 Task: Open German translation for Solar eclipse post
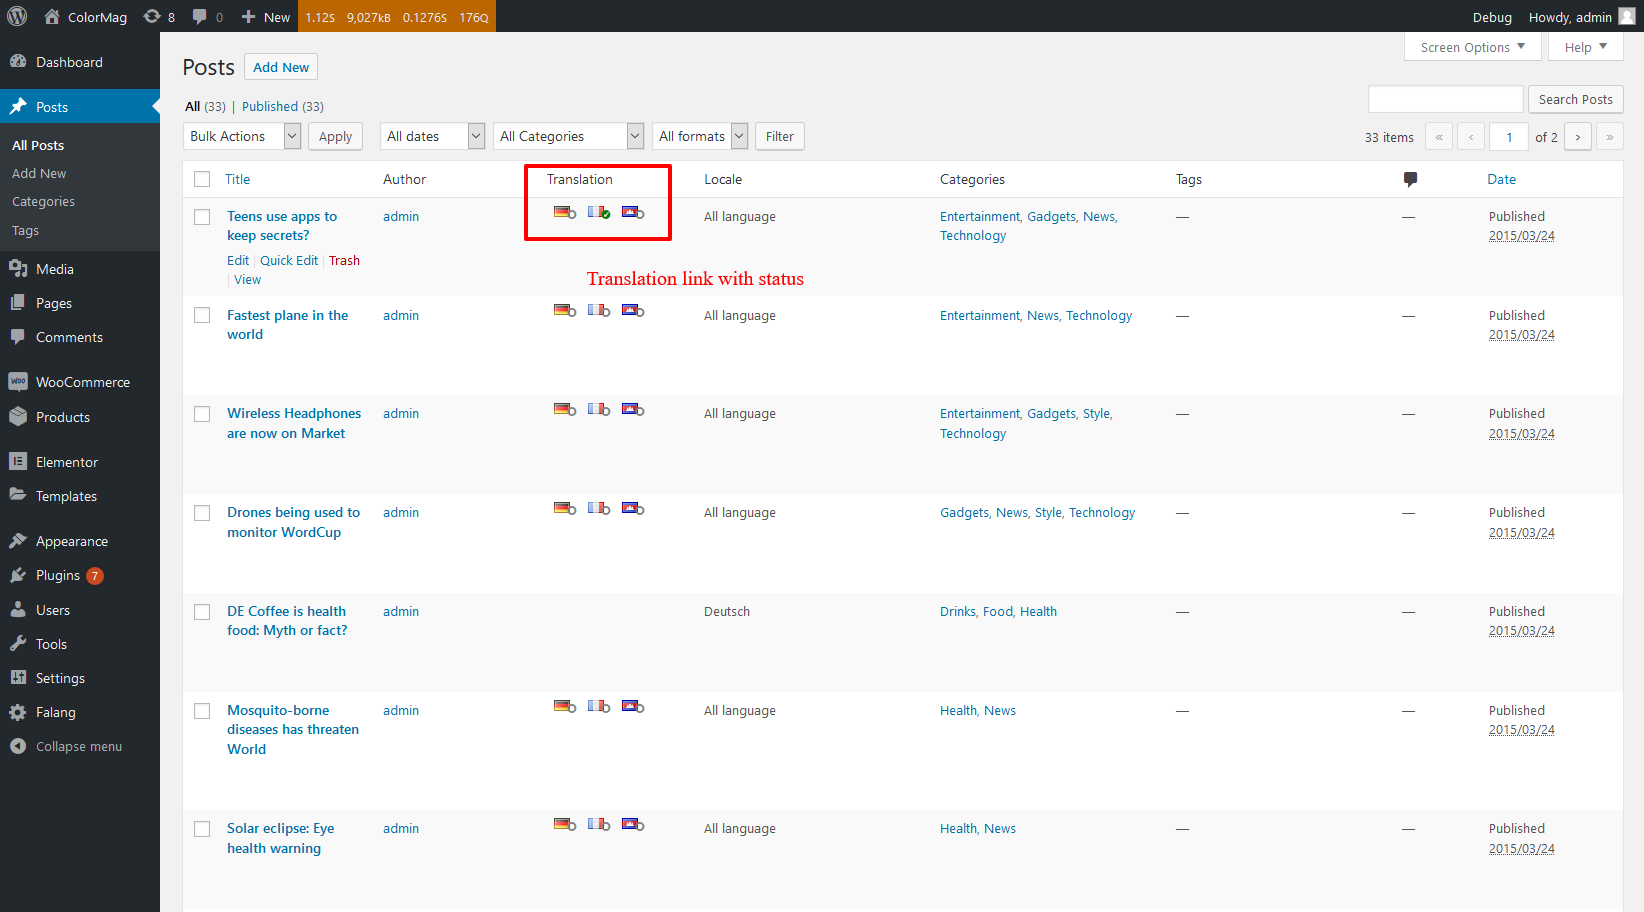tap(565, 824)
